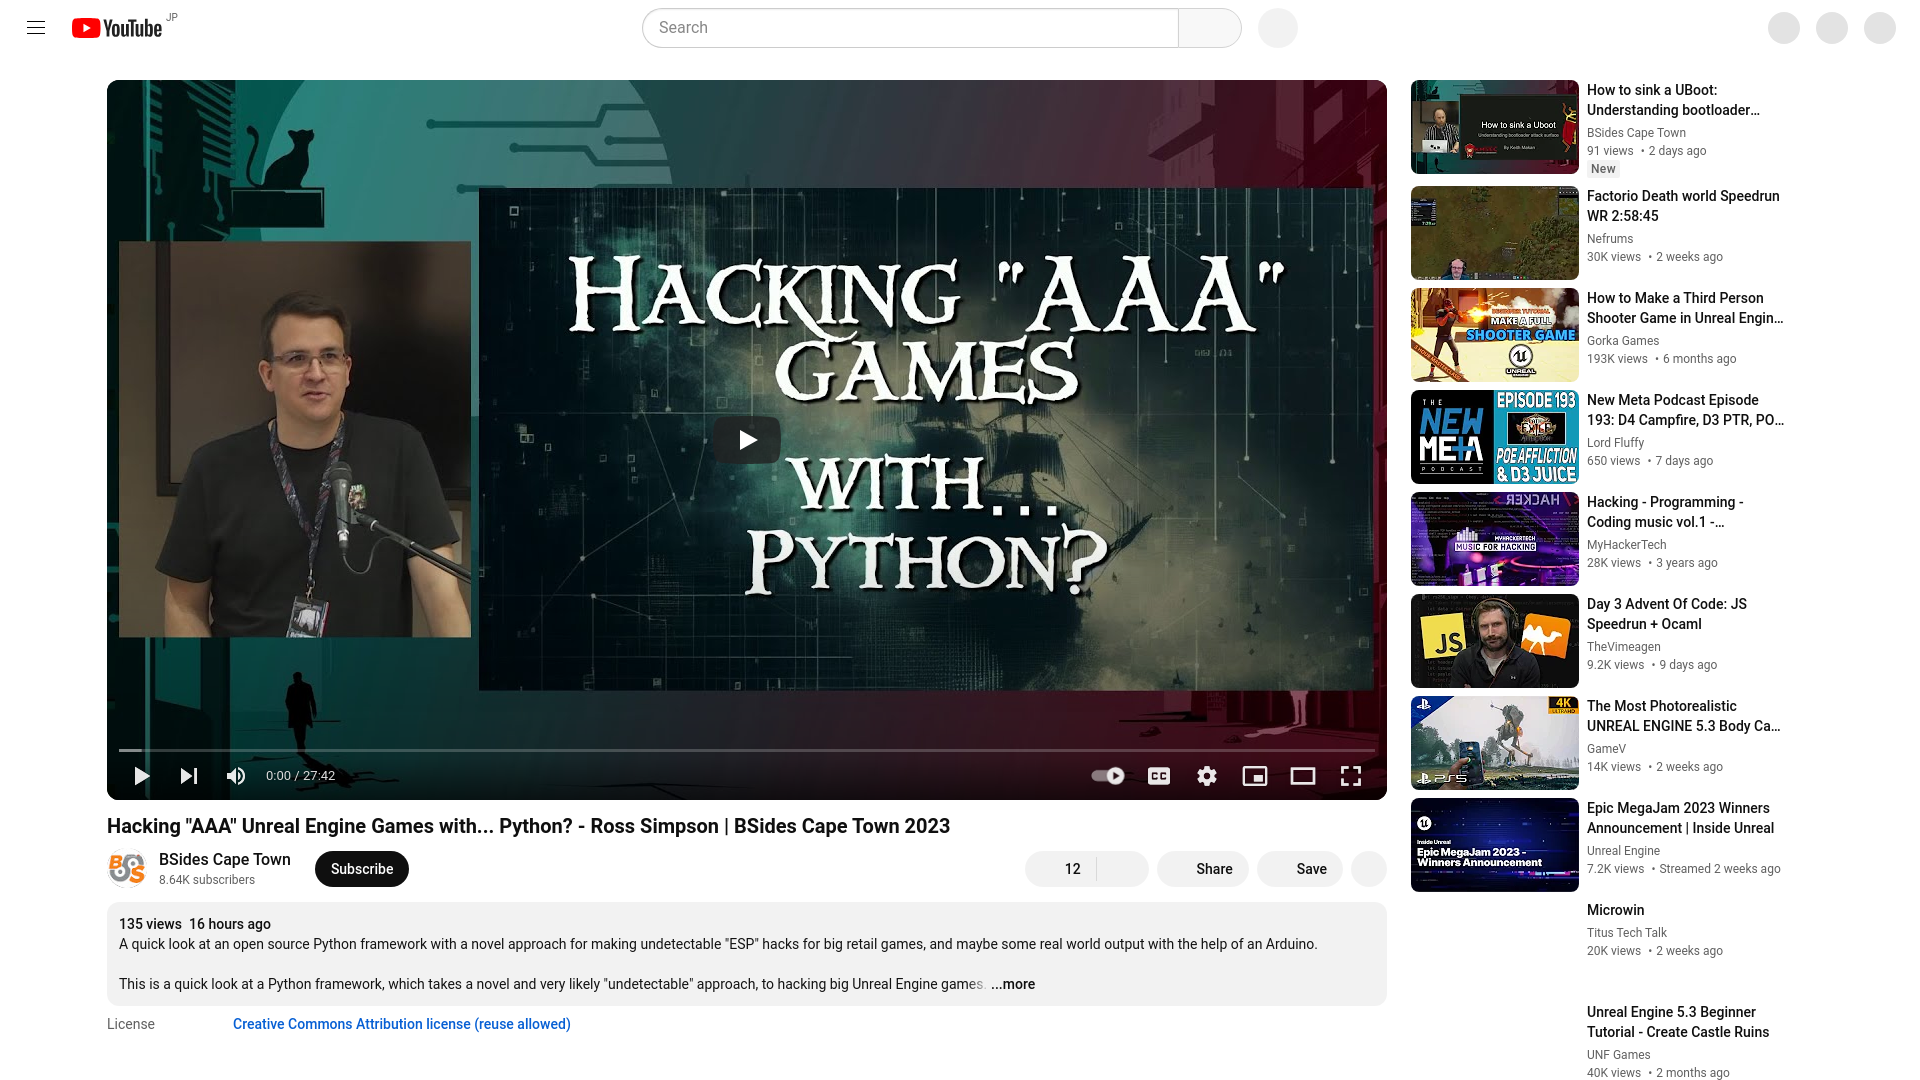
Task: Open New Meta Podcast Episode 193 thumbnail
Action: 1495,437
